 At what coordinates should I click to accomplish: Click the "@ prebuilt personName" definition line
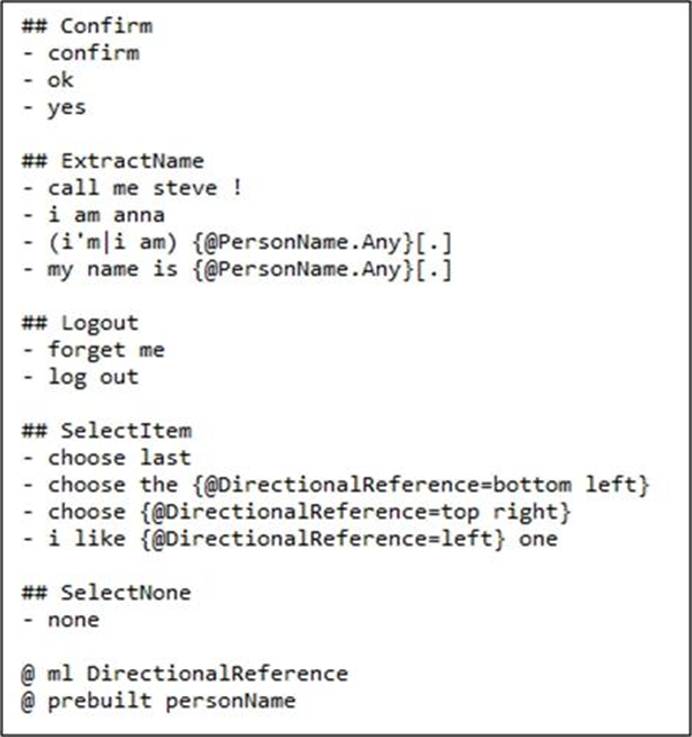(158, 700)
